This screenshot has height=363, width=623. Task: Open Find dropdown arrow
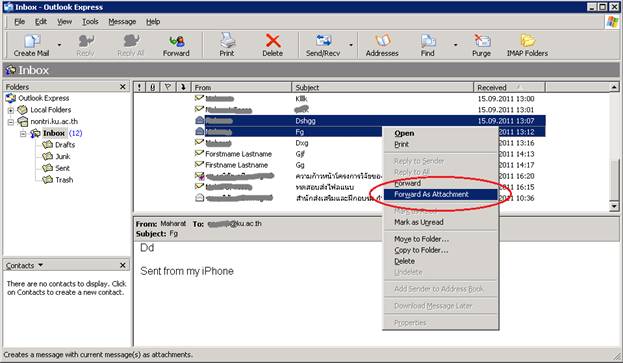455,45
